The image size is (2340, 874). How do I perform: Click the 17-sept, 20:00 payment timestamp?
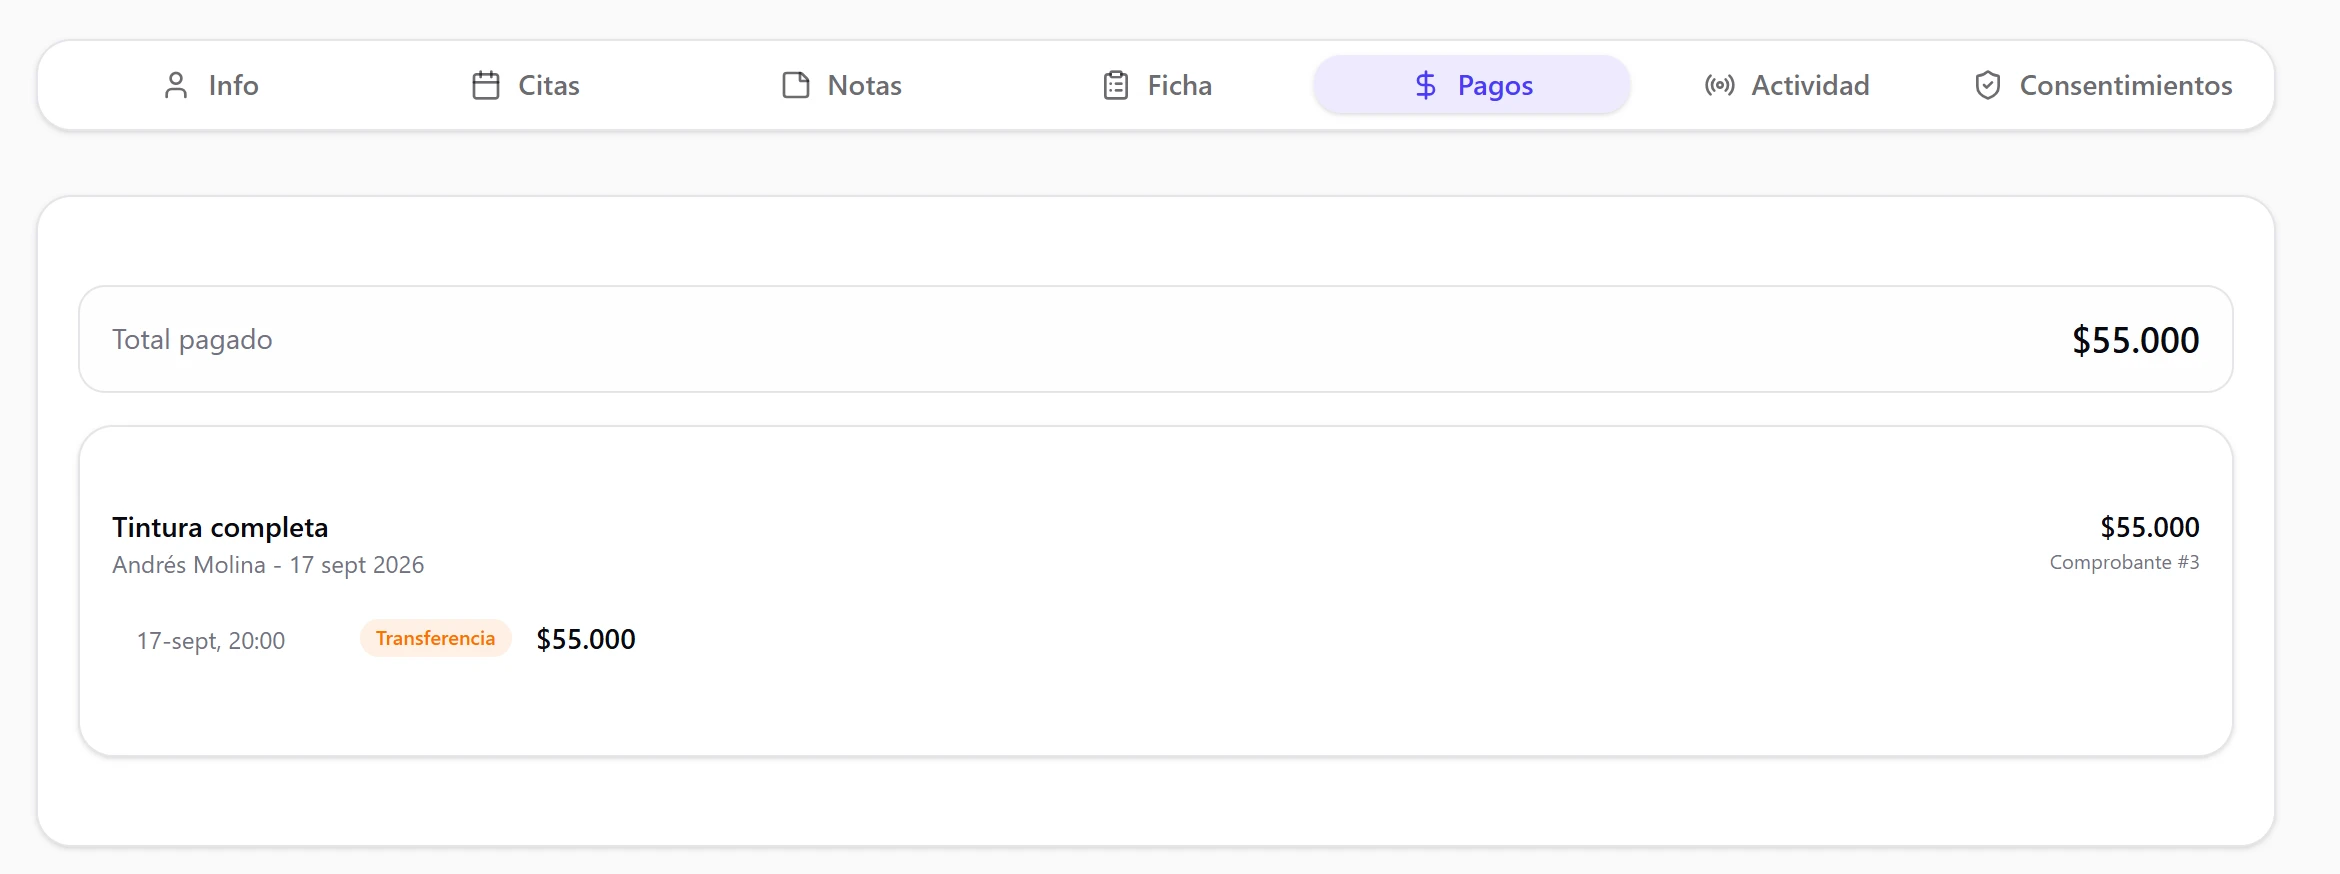click(211, 640)
